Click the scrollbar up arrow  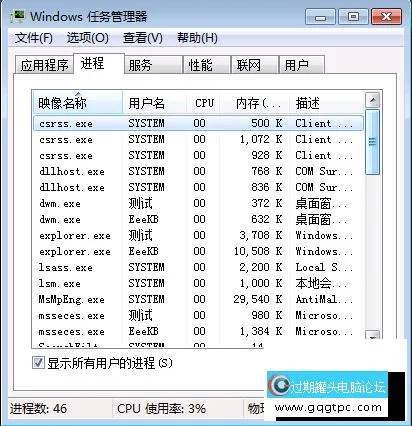(x=373, y=100)
